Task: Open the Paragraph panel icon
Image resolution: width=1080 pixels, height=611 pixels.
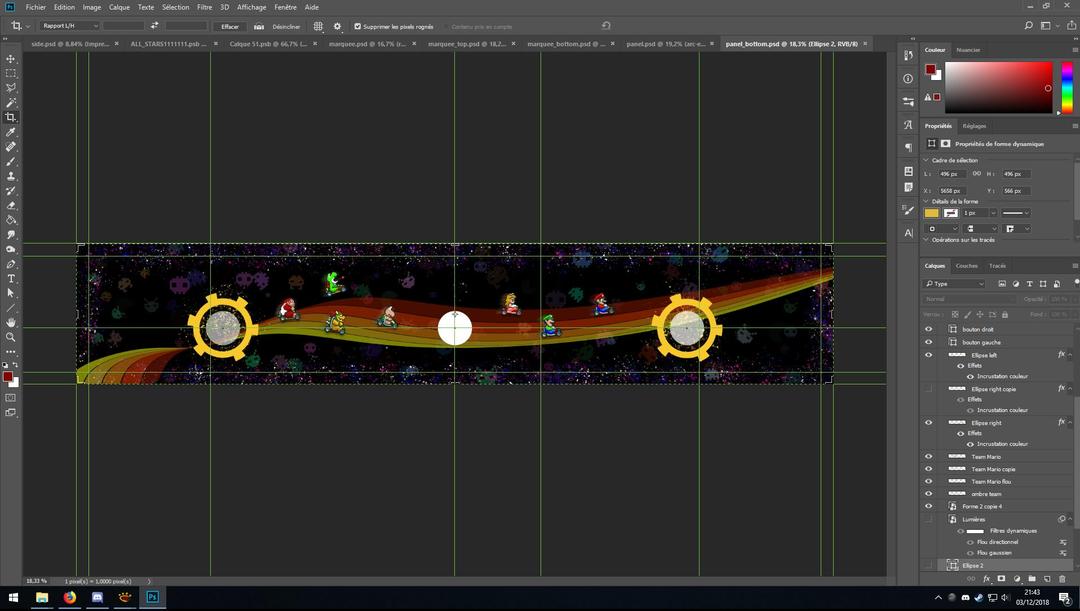Action: coord(908,147)
